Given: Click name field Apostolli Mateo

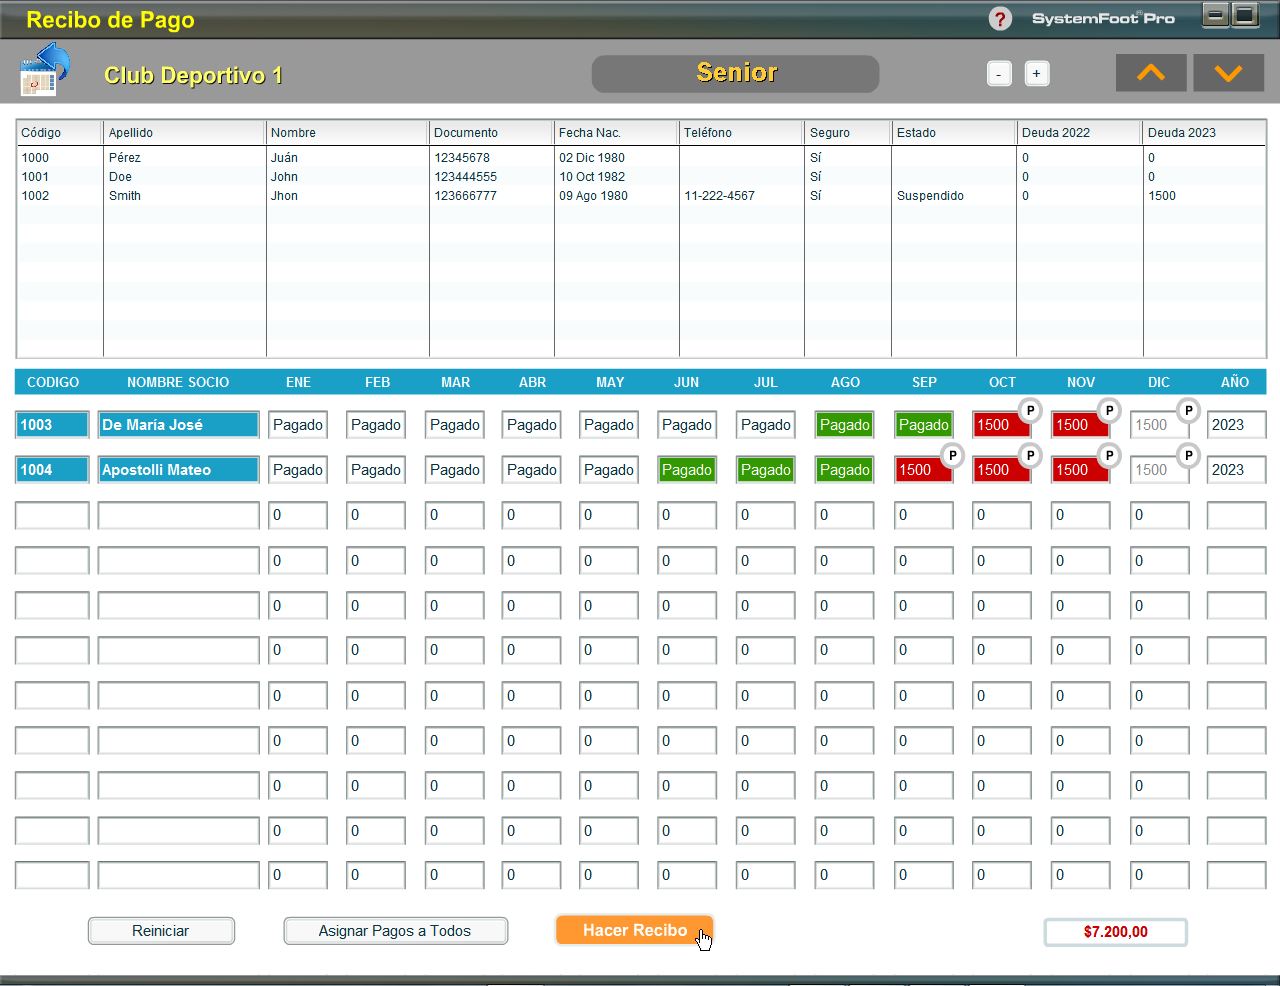Looking at the screenshot, I should pos(179,470).
